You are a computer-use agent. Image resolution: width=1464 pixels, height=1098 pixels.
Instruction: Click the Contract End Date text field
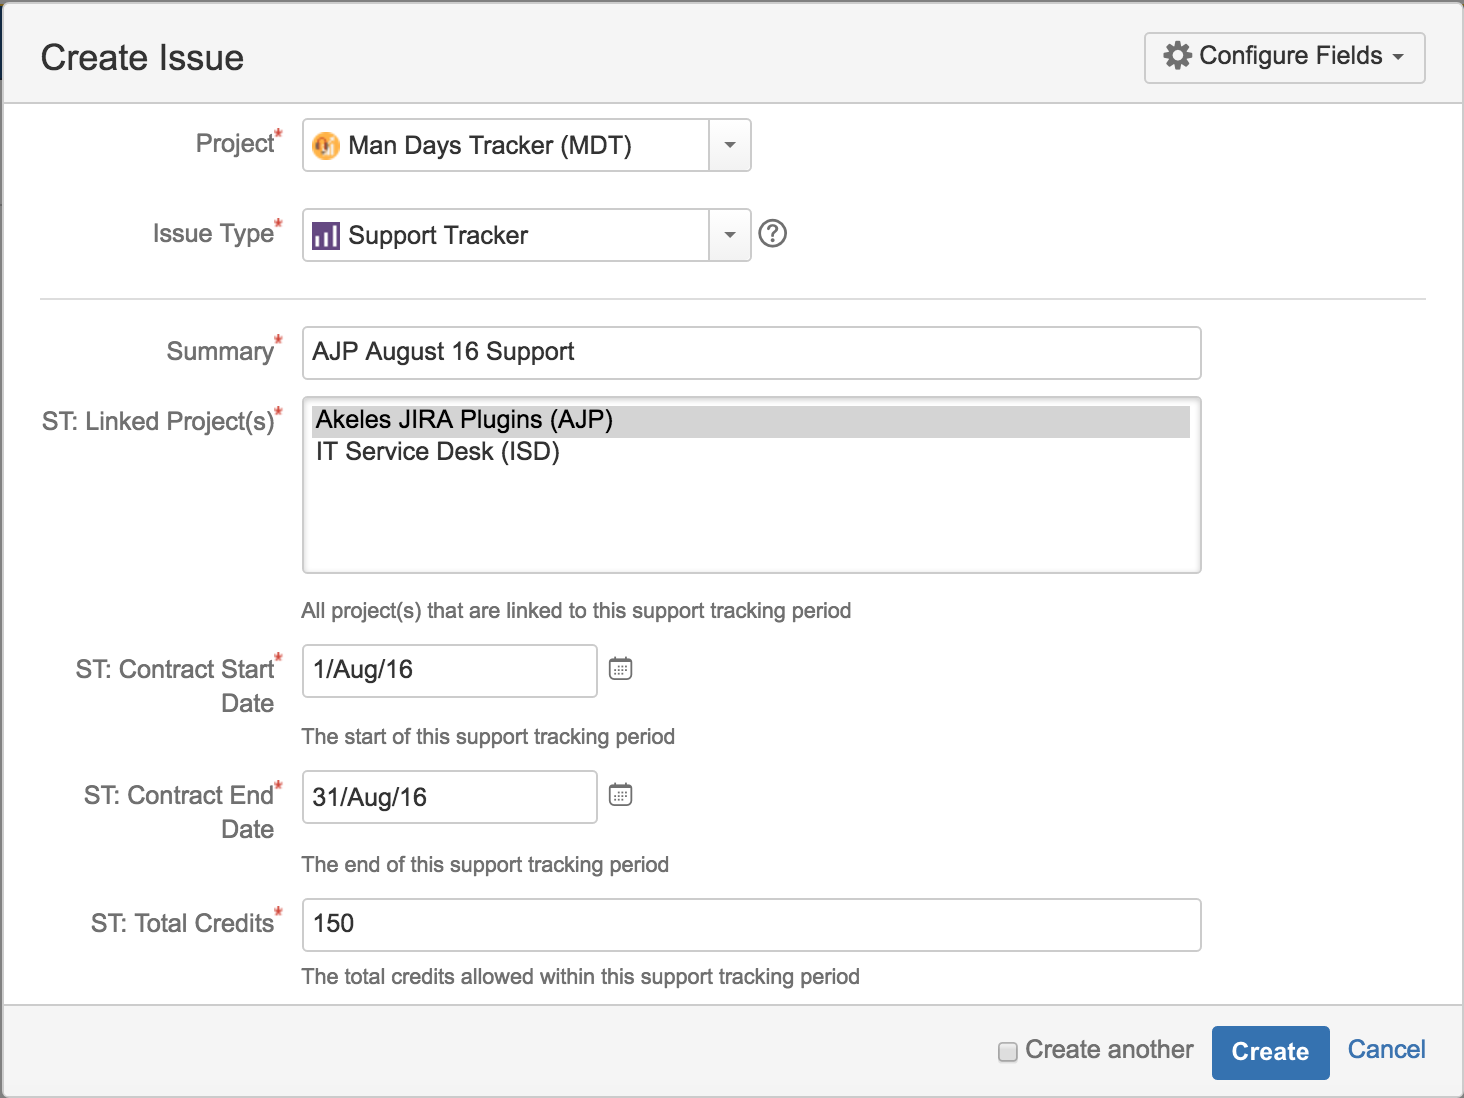(x=449, y=797)
